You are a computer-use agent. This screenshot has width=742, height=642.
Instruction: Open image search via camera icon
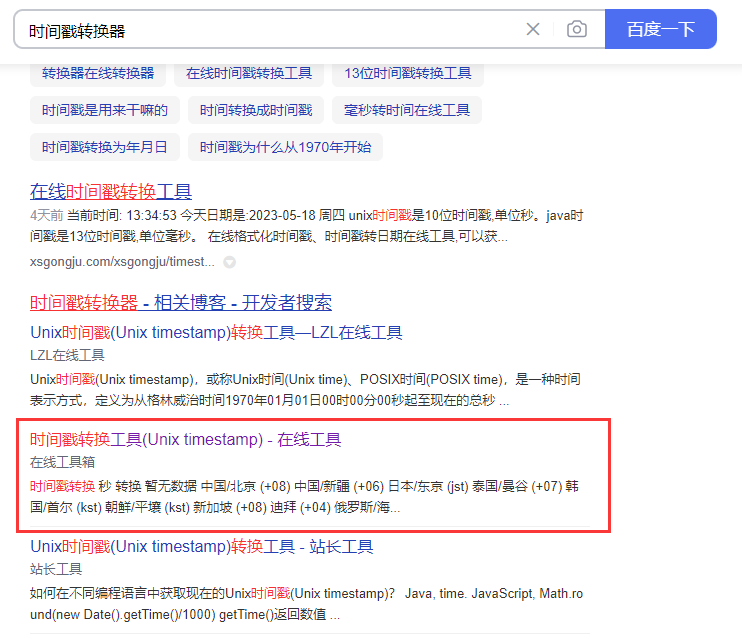(x=576, y=29)
